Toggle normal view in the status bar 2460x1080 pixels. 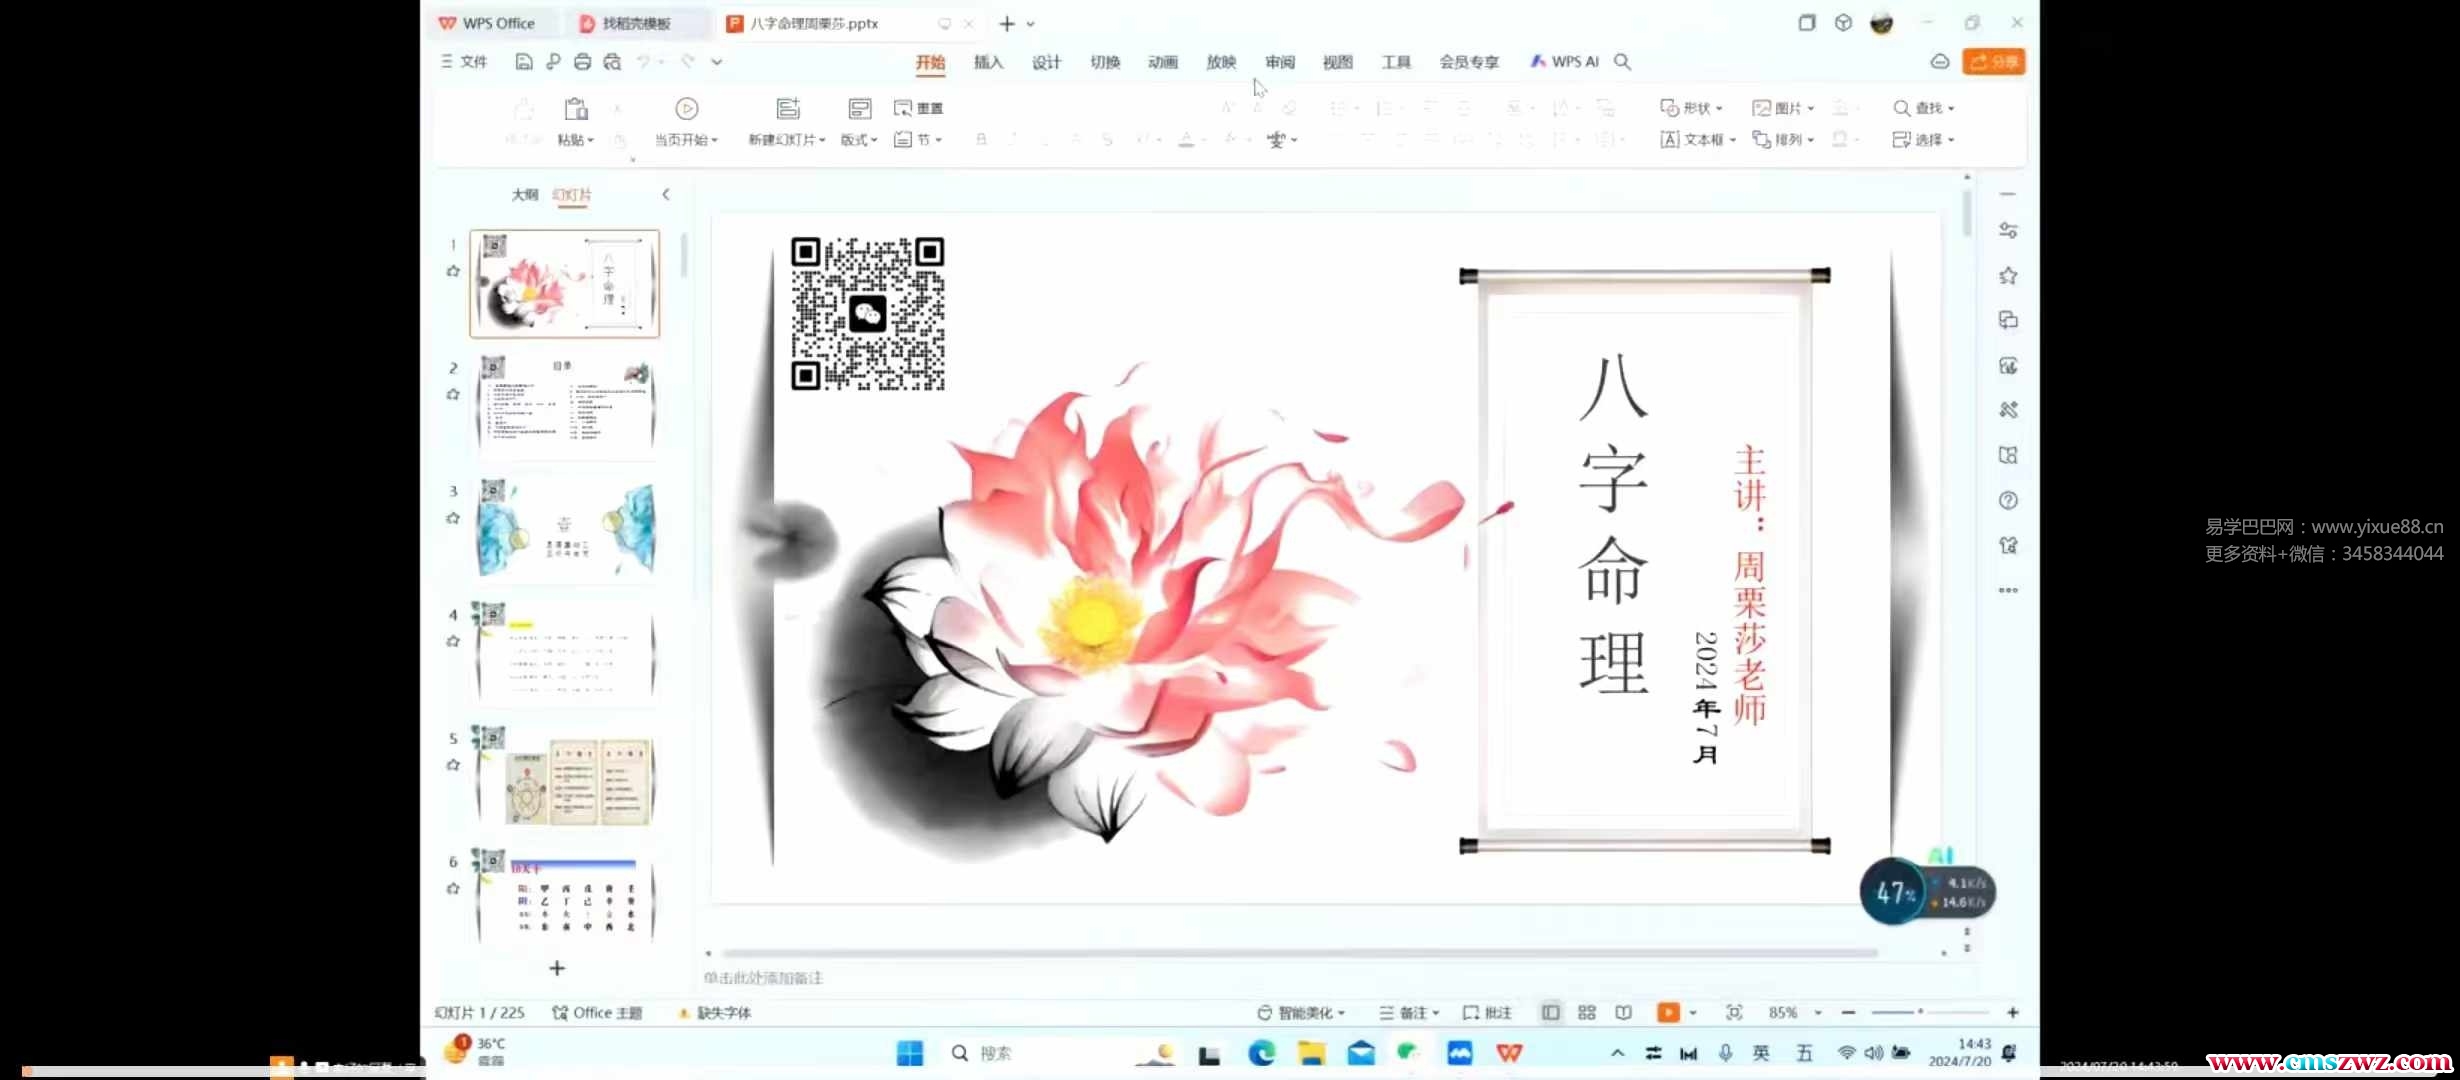click(1550, 1013)
